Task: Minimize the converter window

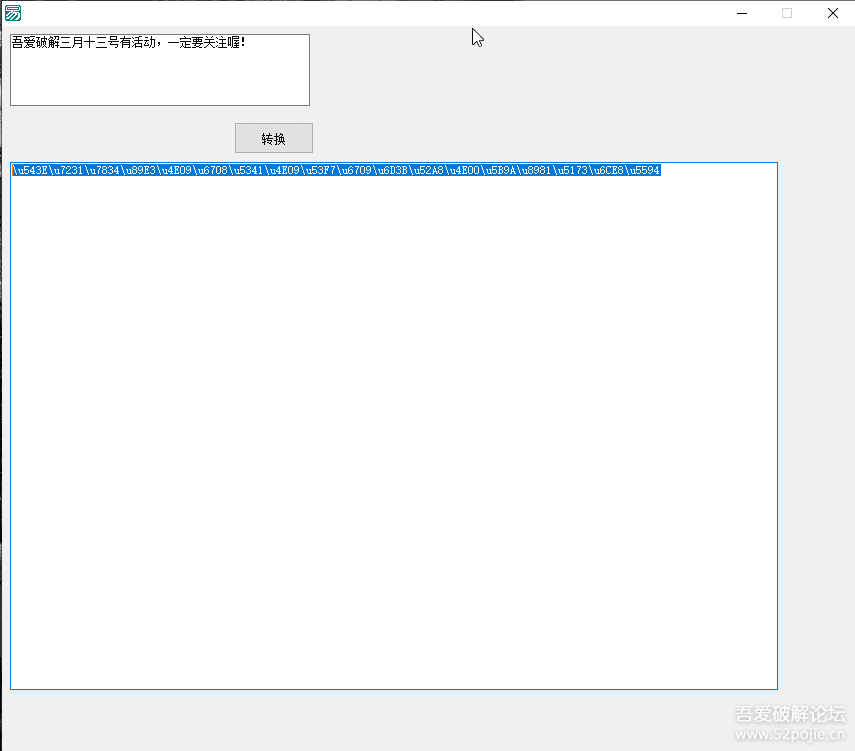Action: (742, 13)
